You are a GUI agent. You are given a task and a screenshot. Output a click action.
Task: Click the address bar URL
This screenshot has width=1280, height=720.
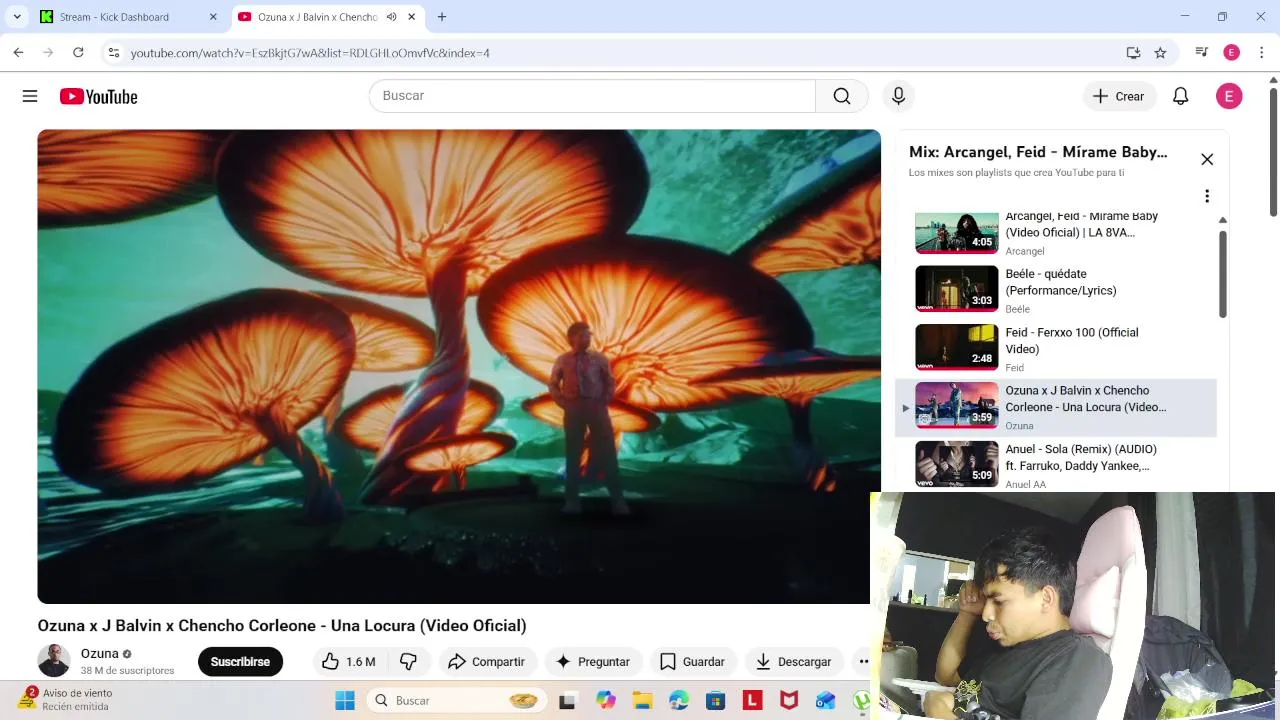pyautogui.click(x=310, y=53)
